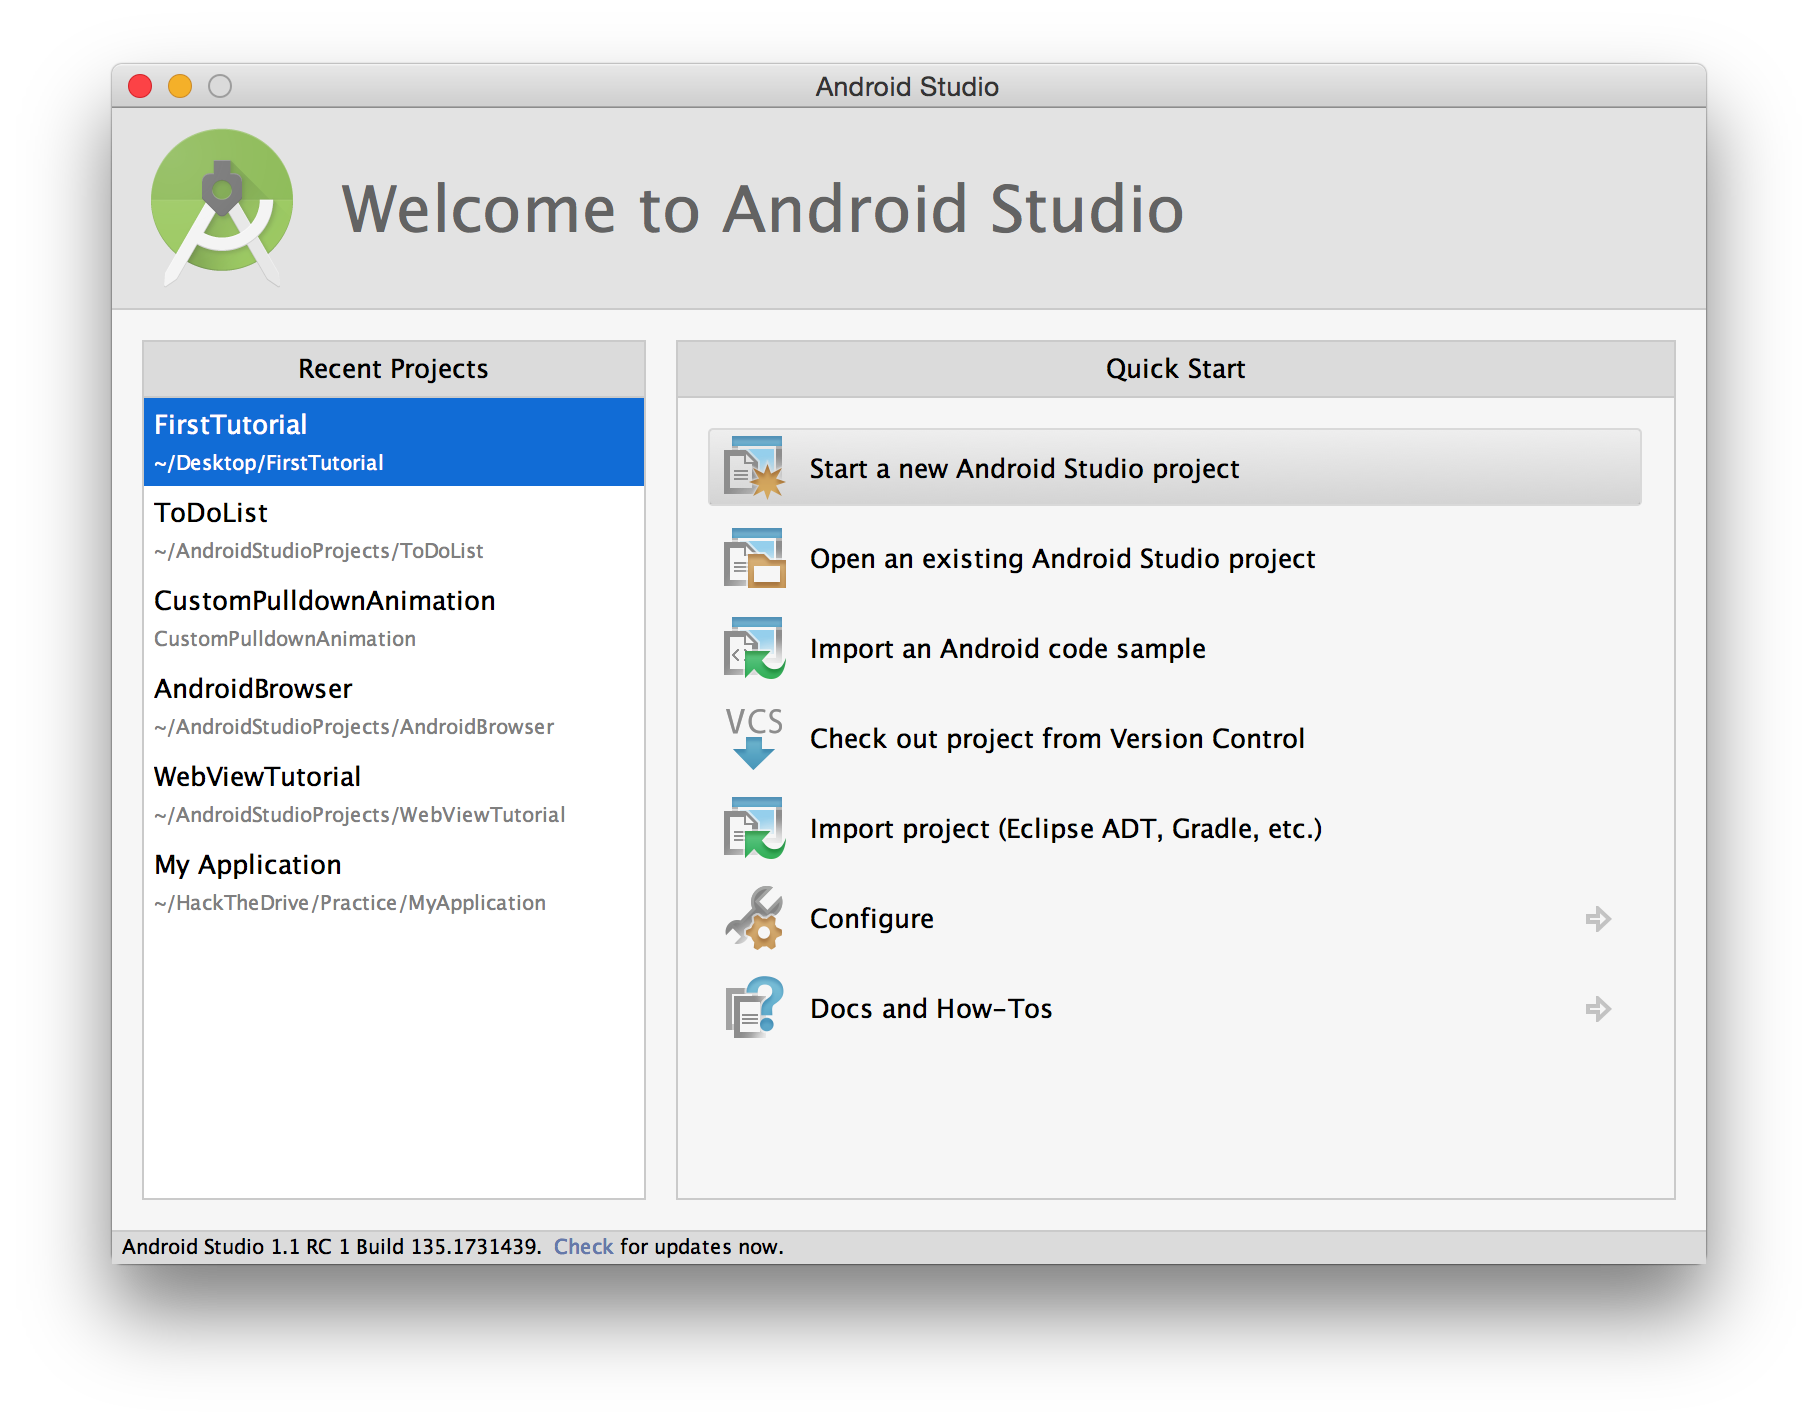The image size is (1818, 1424).
Task: Start a new Android Studio project
Action: pyautogui.click(x=1174, y=468)
